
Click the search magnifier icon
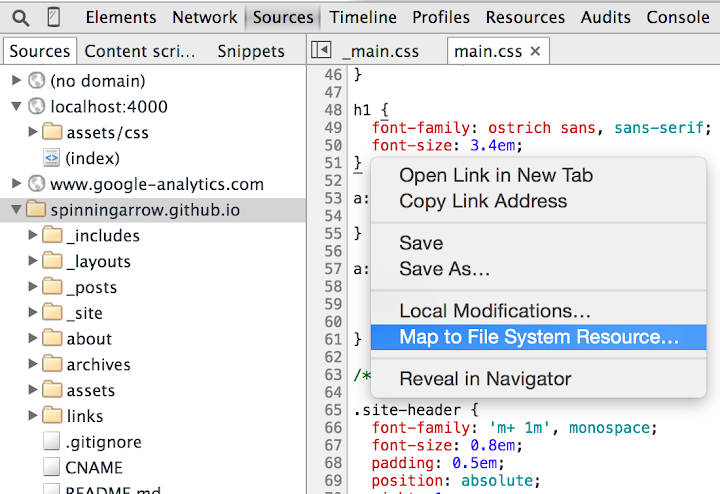[21, 18]
